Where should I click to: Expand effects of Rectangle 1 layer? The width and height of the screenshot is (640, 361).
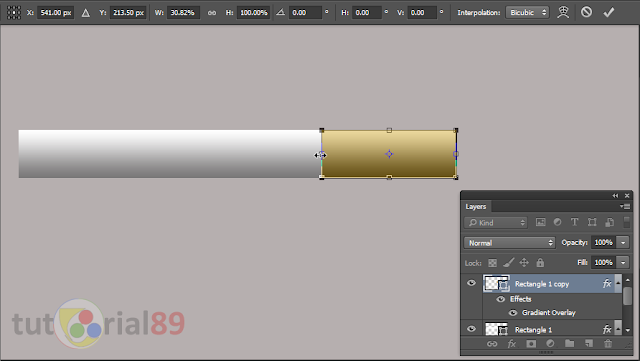point(618,329)
